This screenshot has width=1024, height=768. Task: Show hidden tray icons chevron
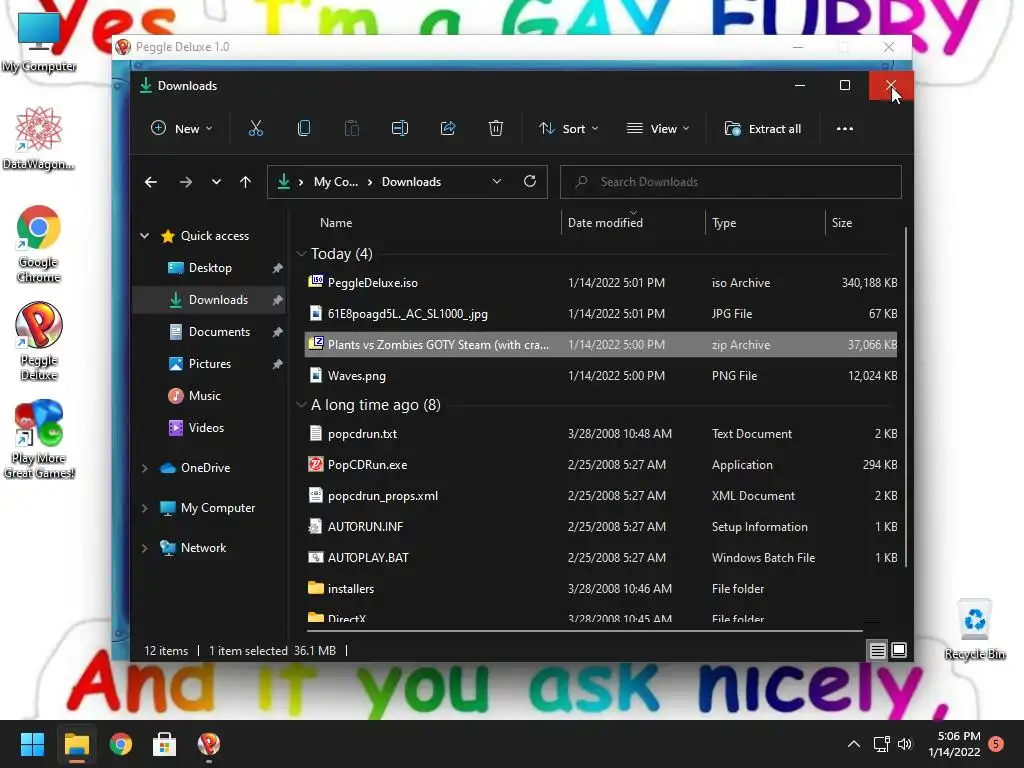click(x=854, y=744)
